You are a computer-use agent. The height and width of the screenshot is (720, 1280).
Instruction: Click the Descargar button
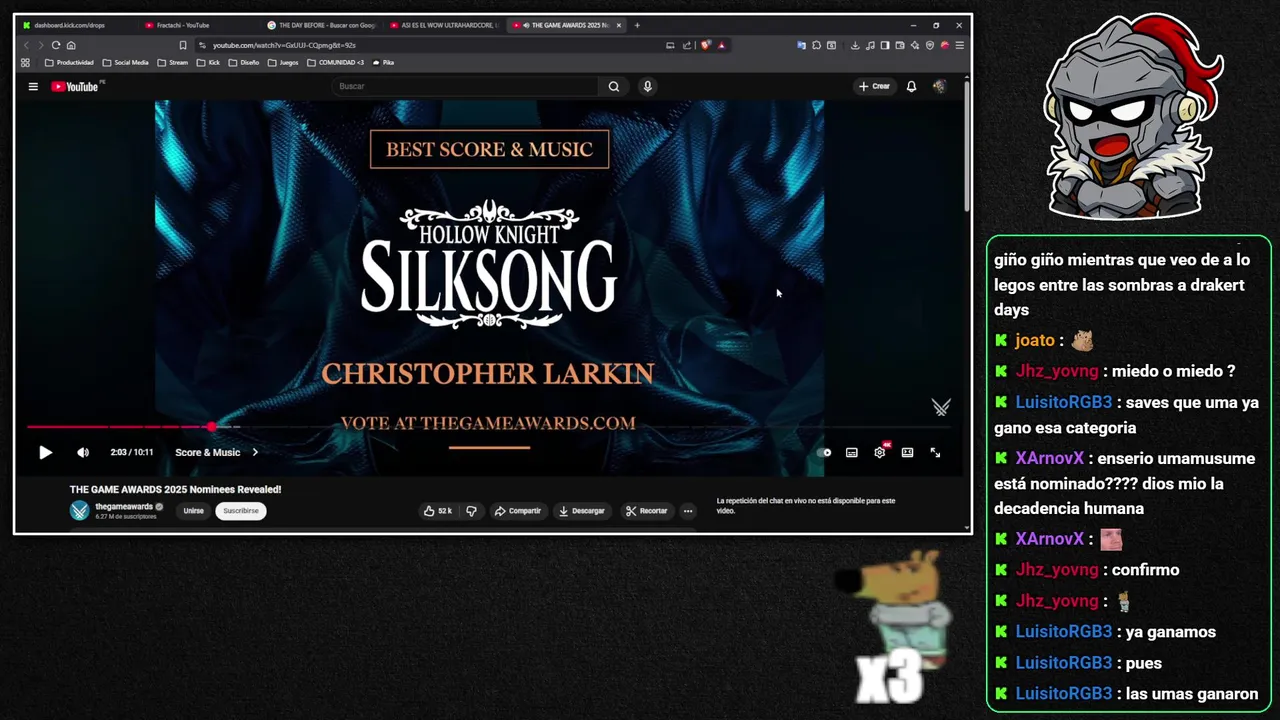582,511
